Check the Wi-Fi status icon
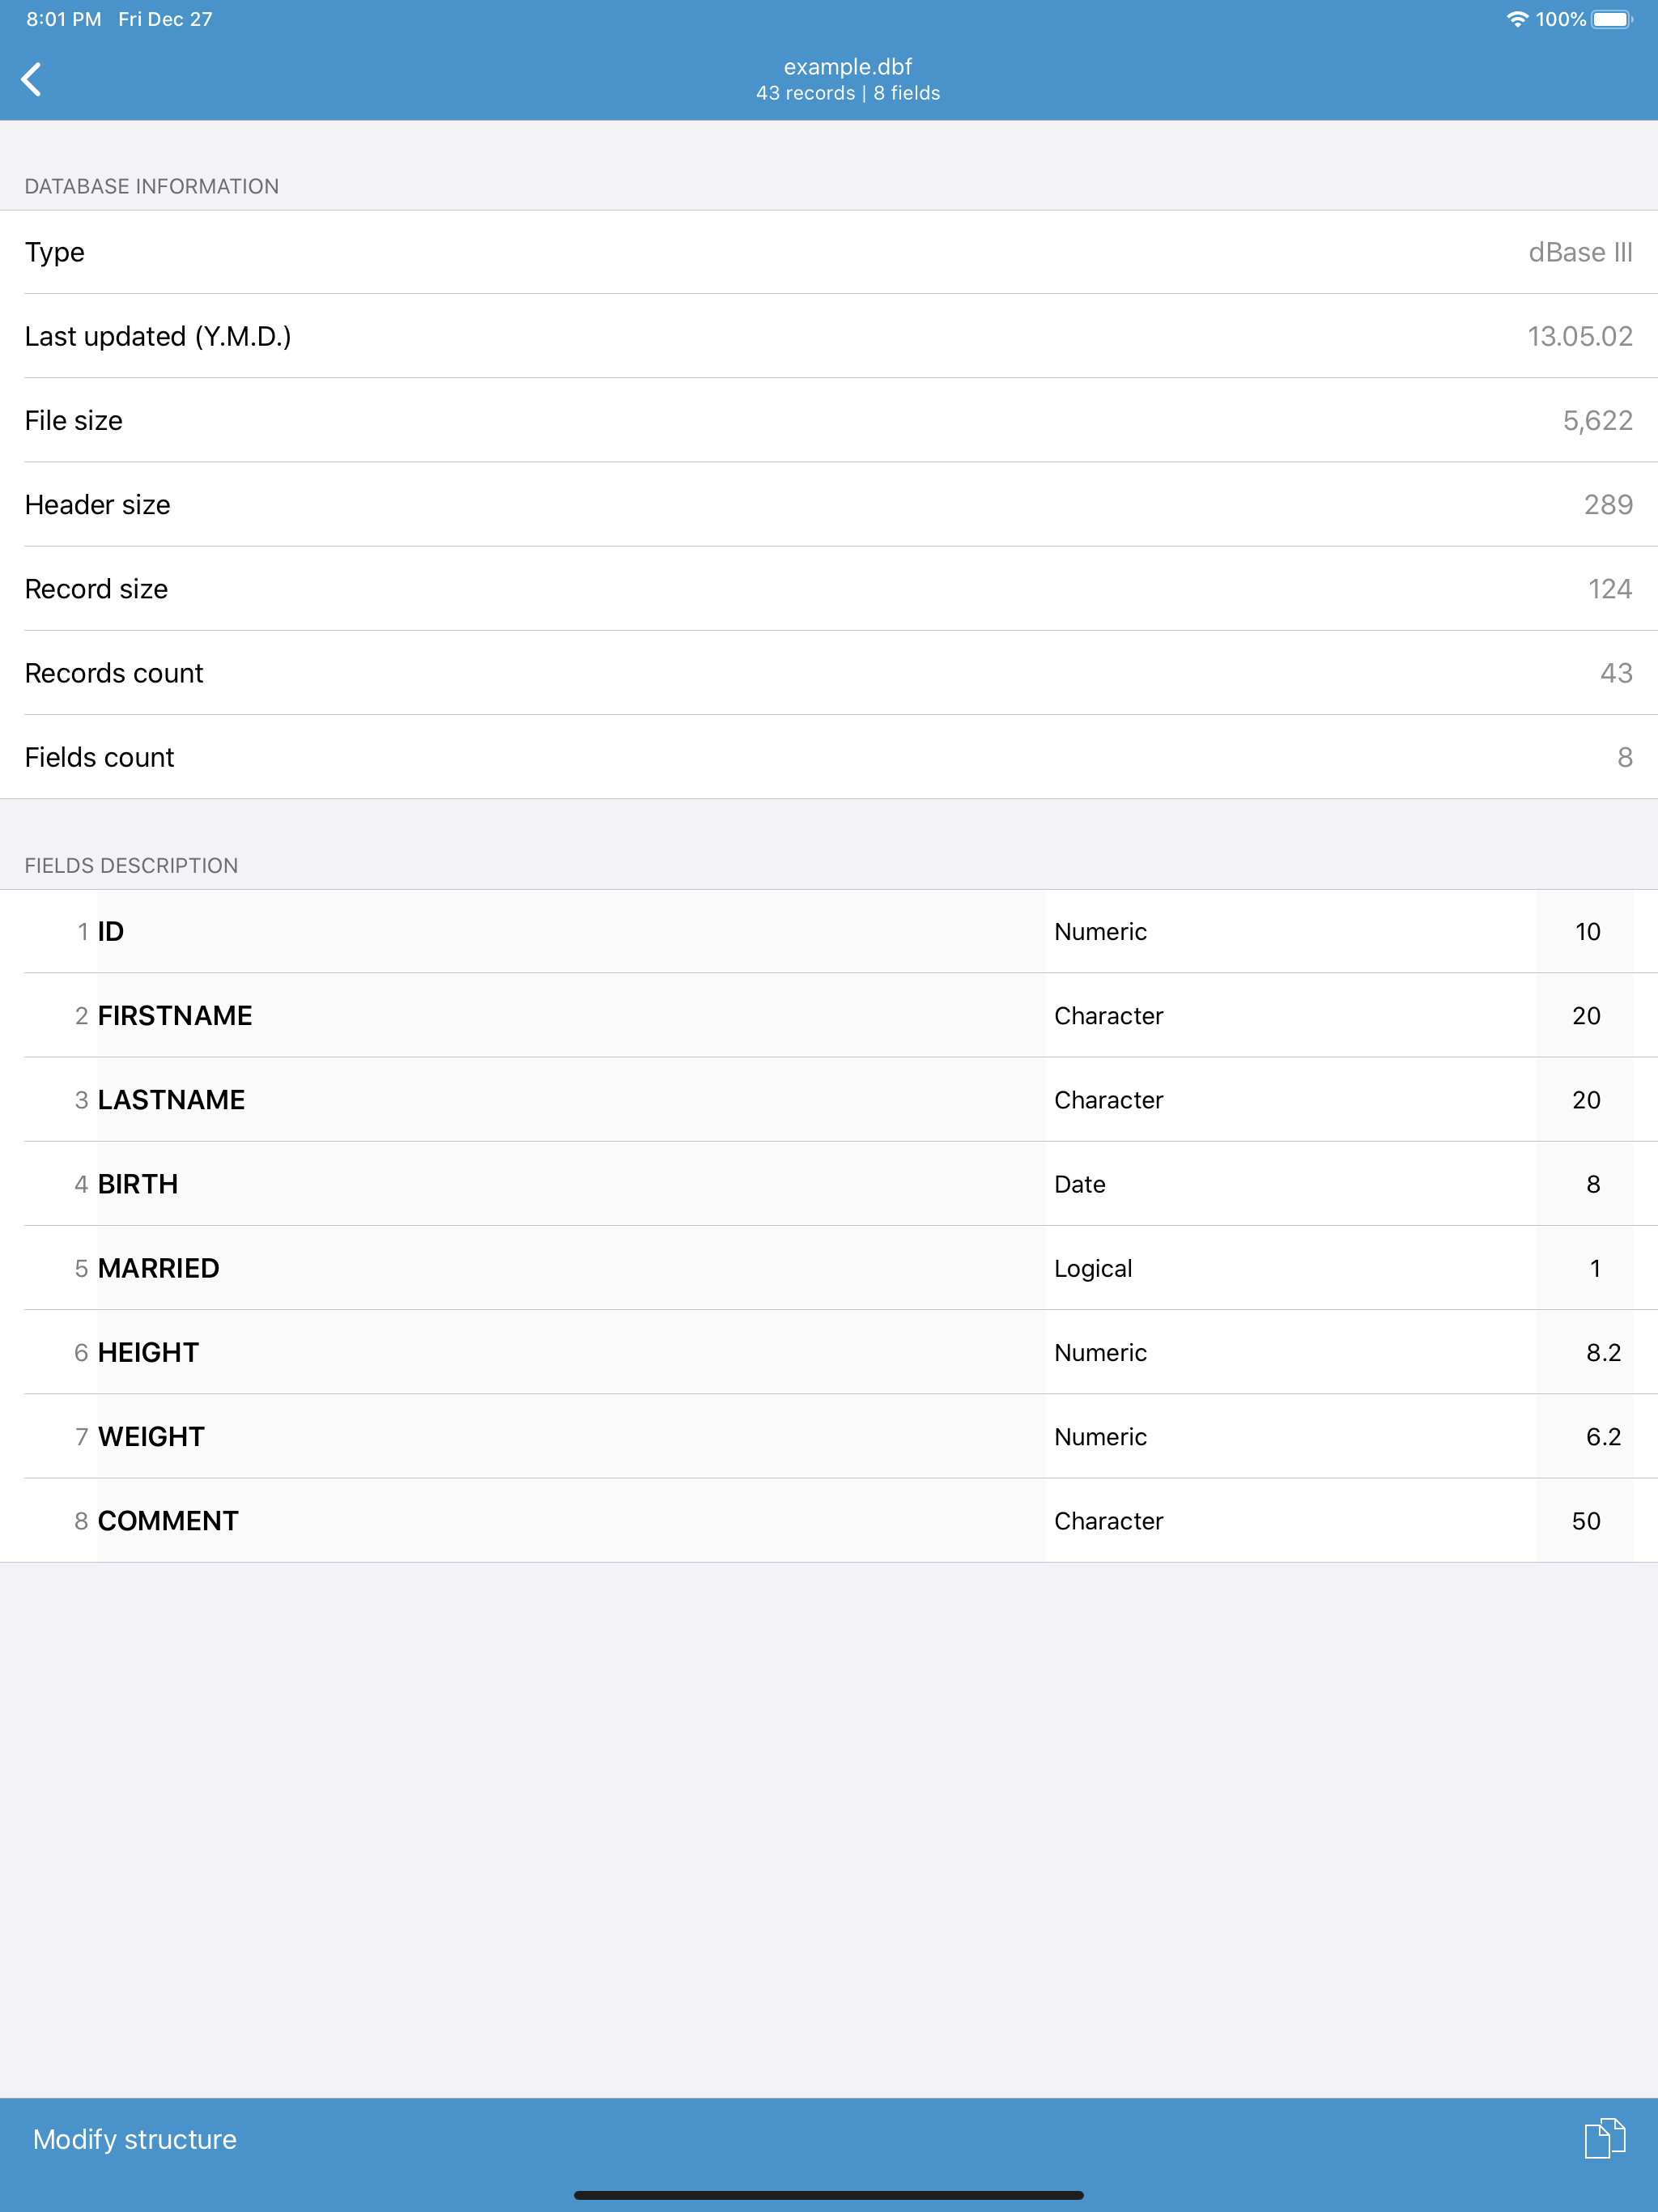This screenshot has width=1658, height=2212. (1516, 18)
